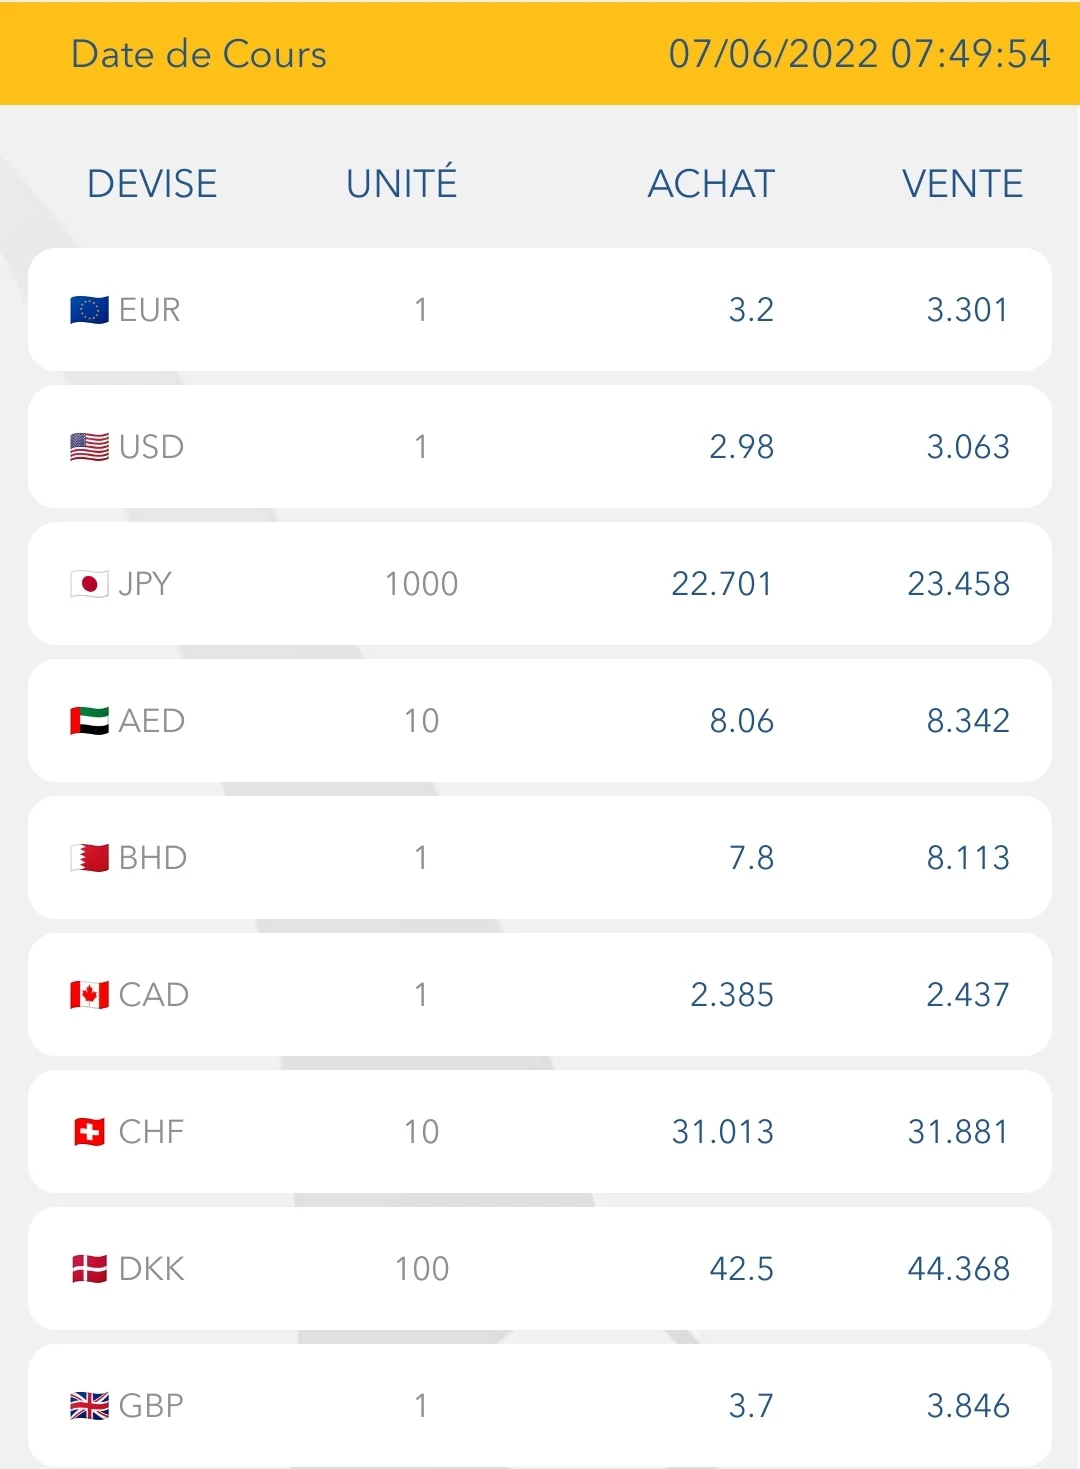Click the Canada flag icon

pos(89,995)
